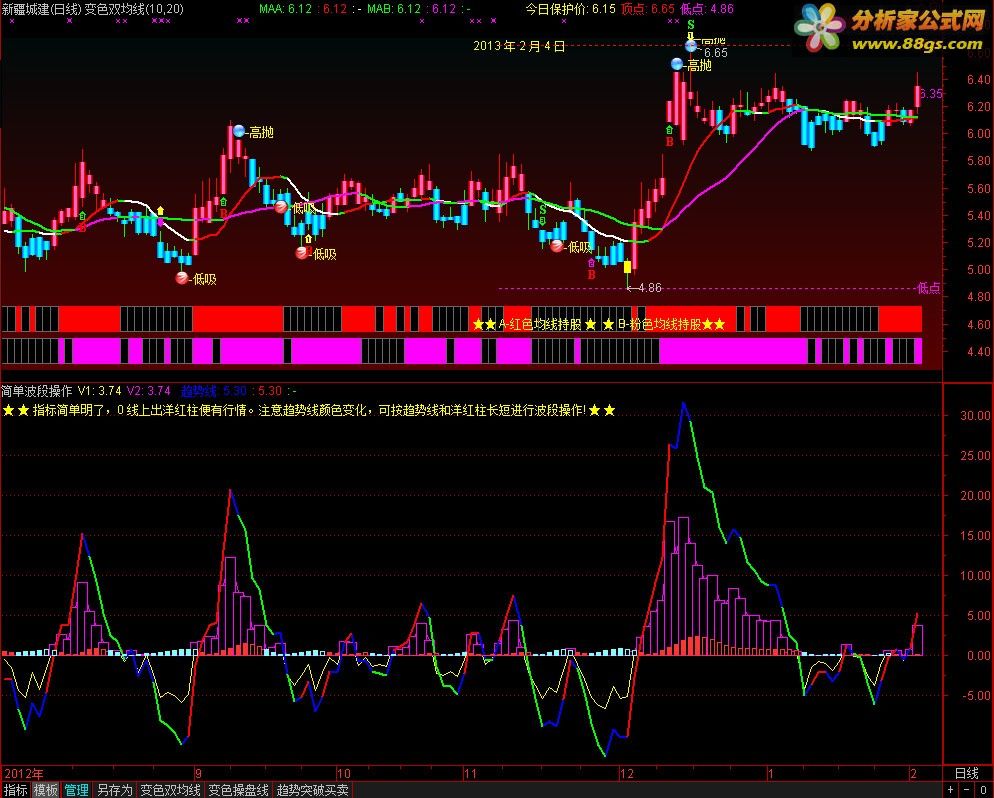Select the 变色双均线 indicator tab
The height and width of the screenshot is (798, 994).
click(x=170, y=790)
